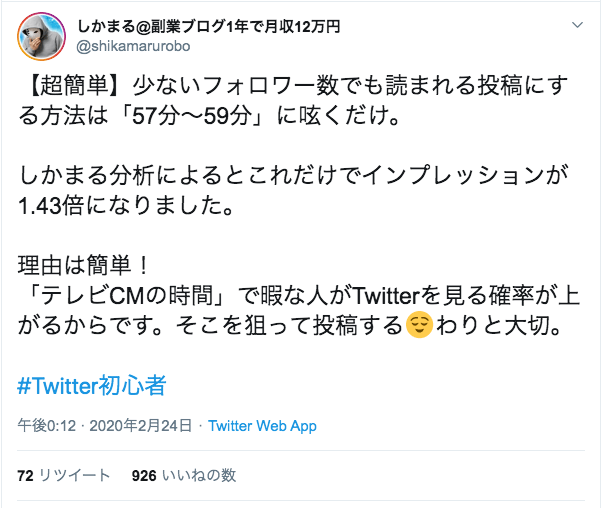
Task: Click the retweet count number 72
Action: tap(26, 476)
